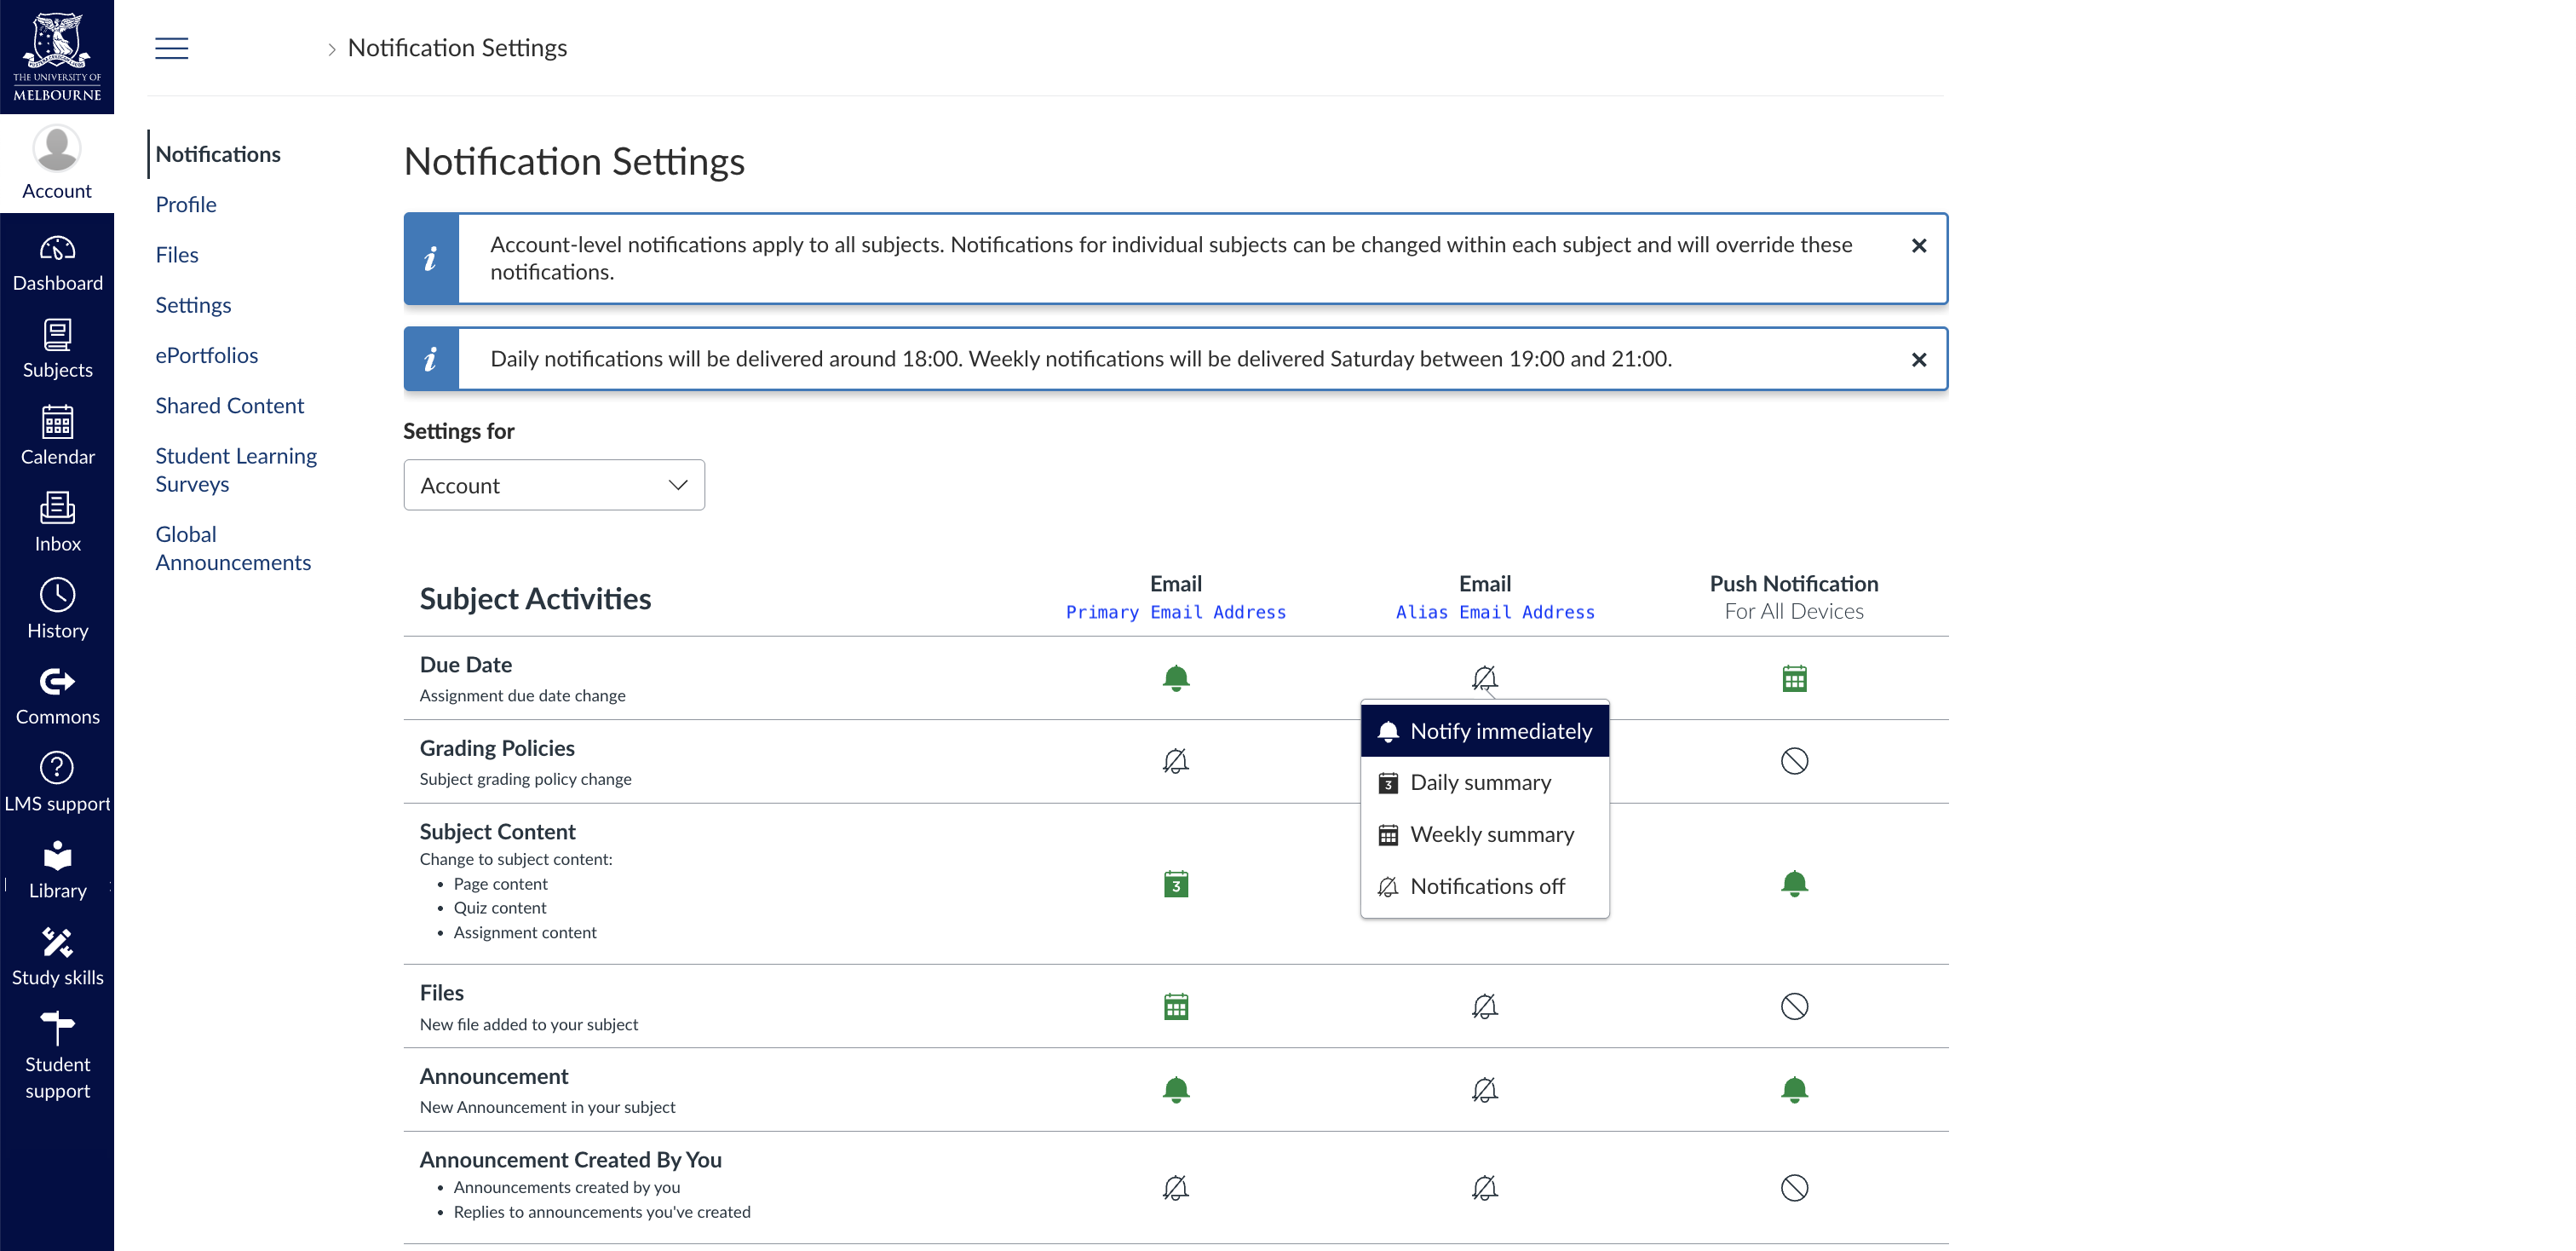This screenshot has width=2576, height=1251.
Task: Open the Shared Content link
Action: [229, 405]
